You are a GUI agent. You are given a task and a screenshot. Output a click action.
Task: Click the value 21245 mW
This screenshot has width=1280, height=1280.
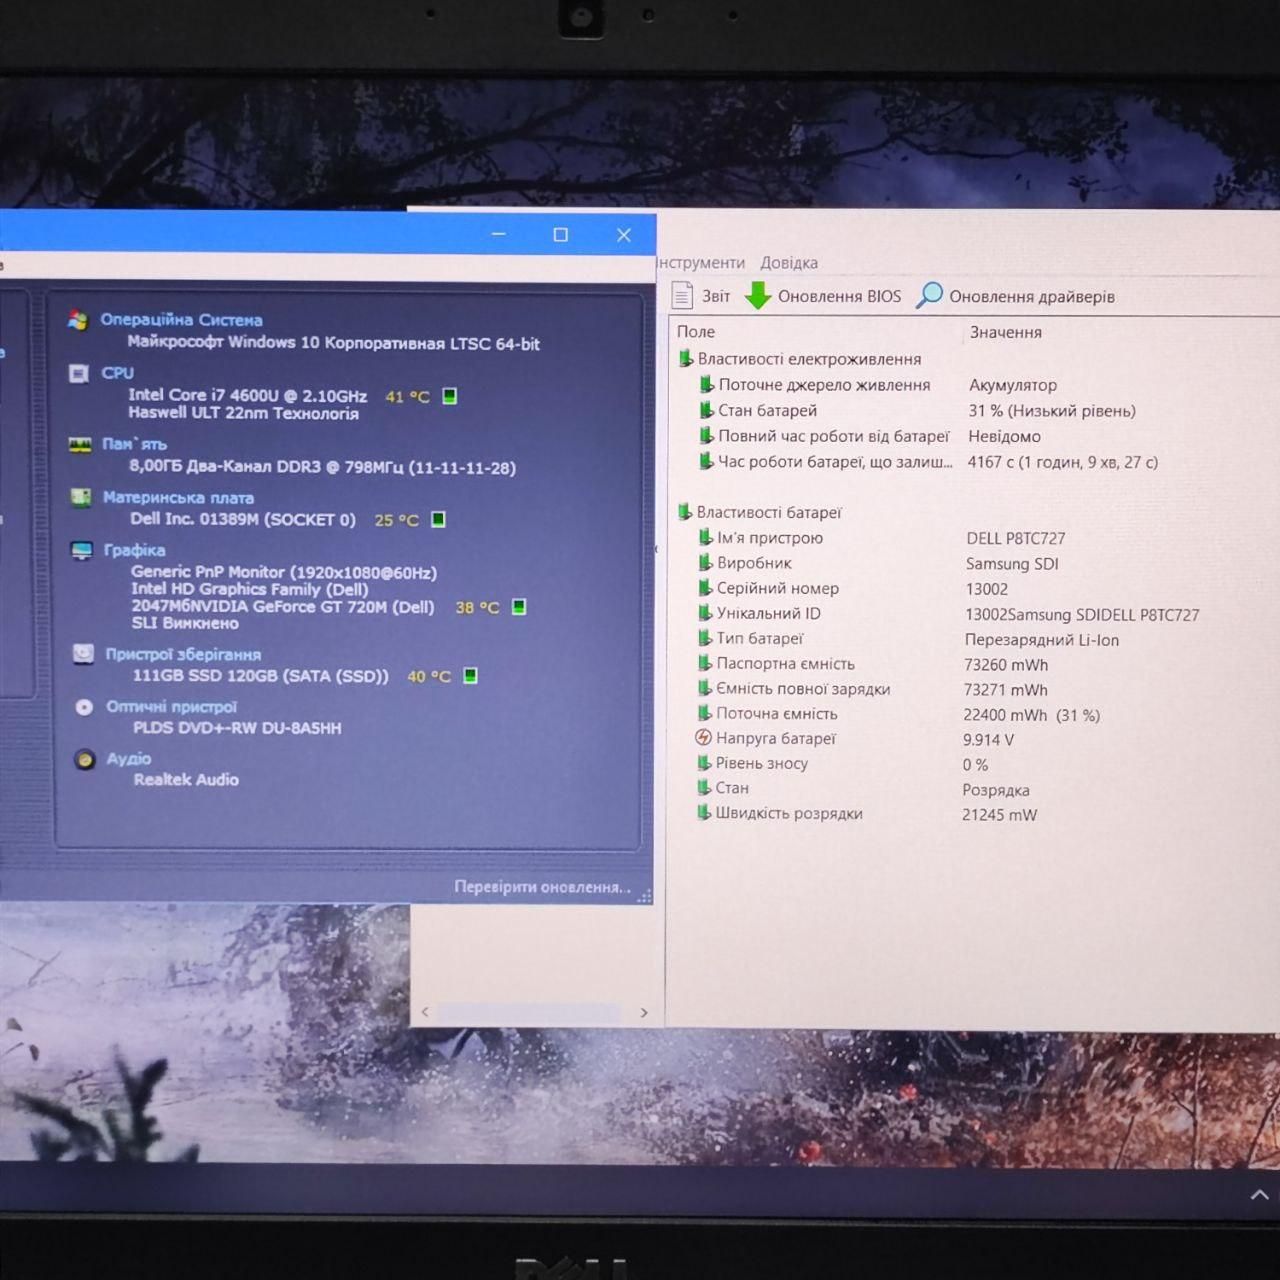(x=1000, y=815)
